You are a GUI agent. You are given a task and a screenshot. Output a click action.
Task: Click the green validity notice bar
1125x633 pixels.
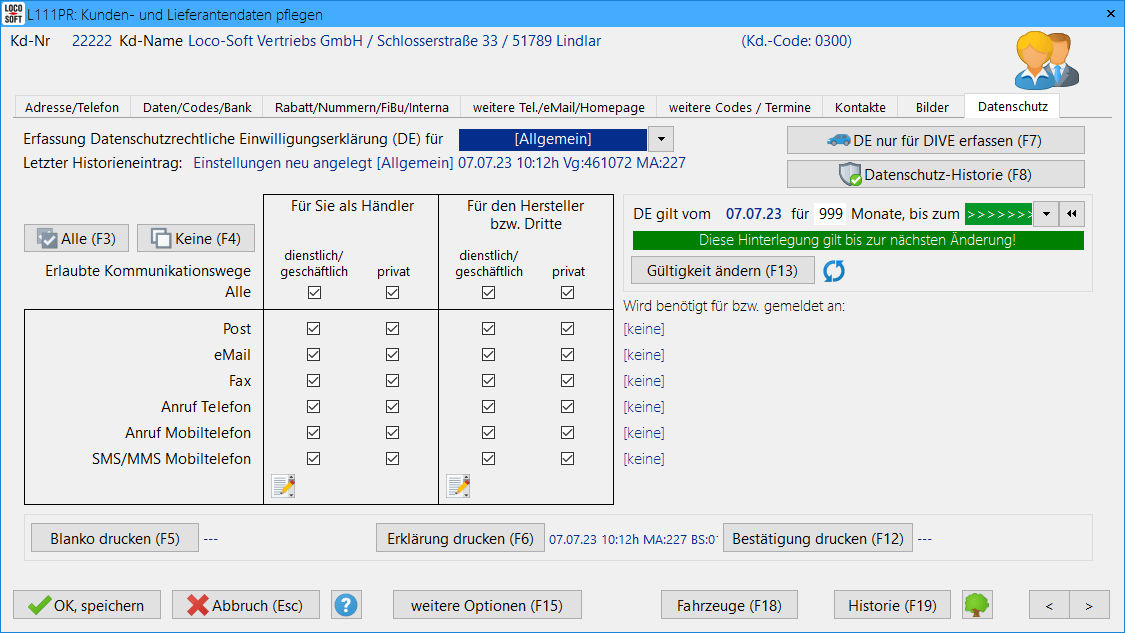[857, 241]
